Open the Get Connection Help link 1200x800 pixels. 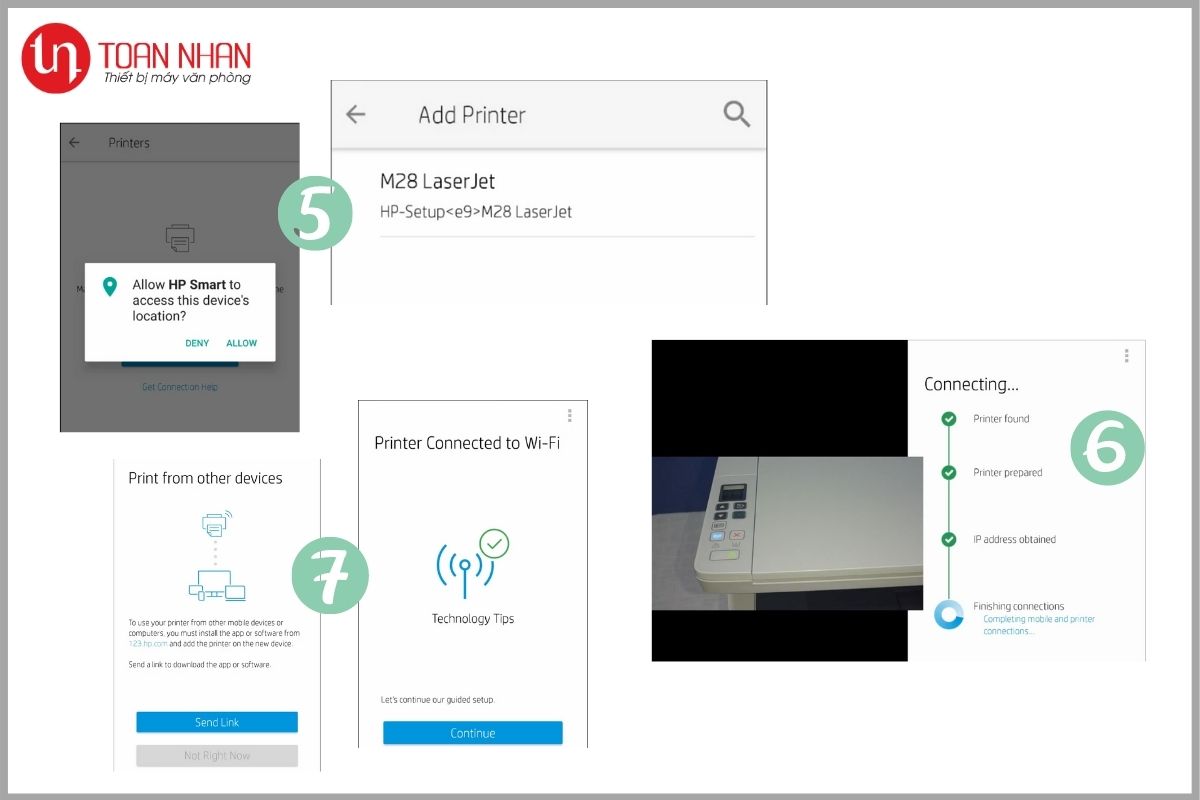pyautogui.click(x=180, y=387)
